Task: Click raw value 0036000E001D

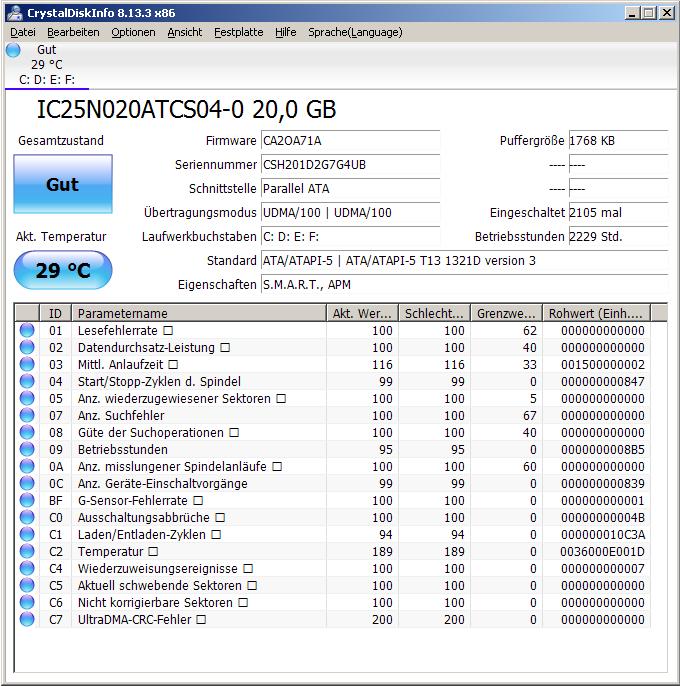Action: [602, 551]
